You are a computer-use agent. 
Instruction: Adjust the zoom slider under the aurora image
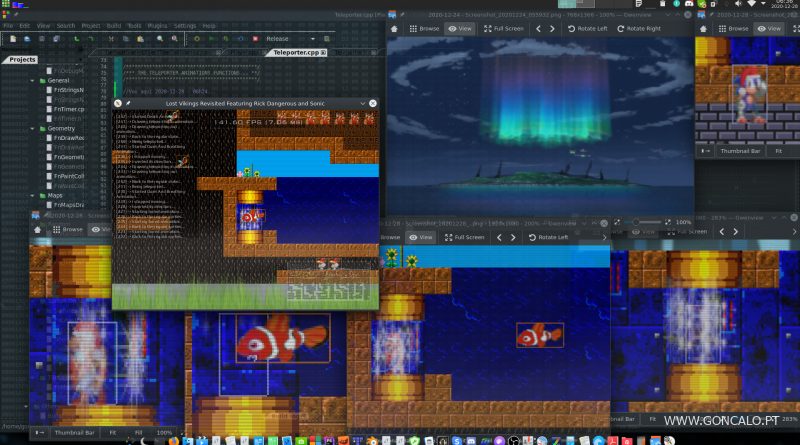tap(643, 222)
